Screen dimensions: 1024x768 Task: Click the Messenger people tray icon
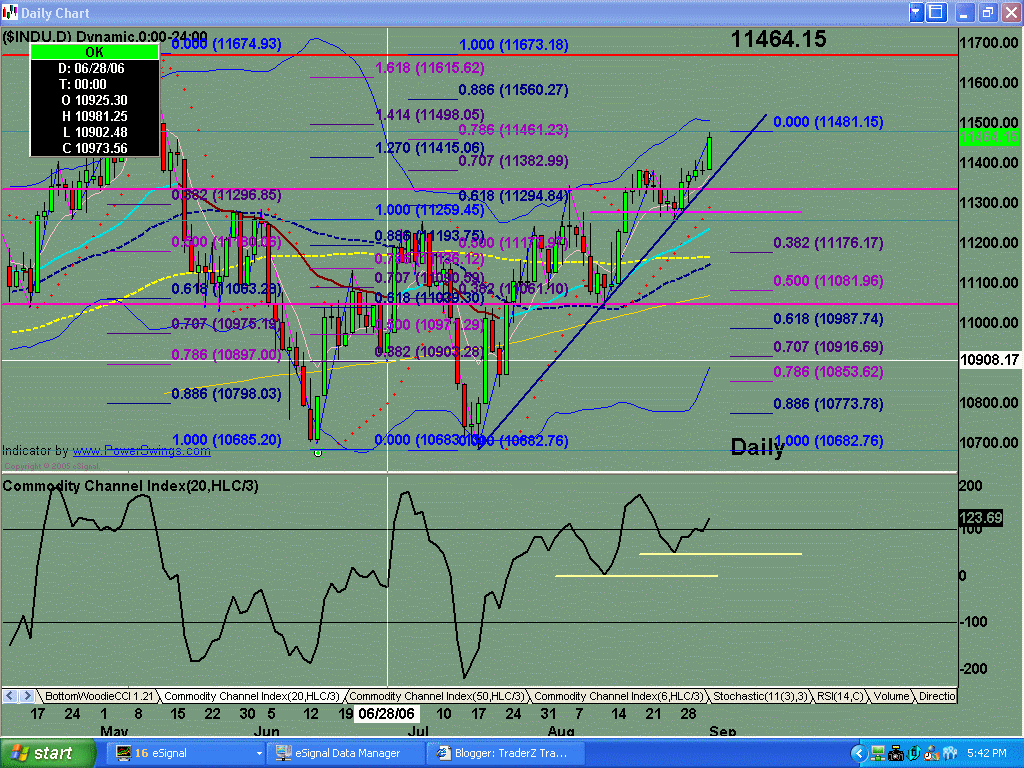click(950, 754)
